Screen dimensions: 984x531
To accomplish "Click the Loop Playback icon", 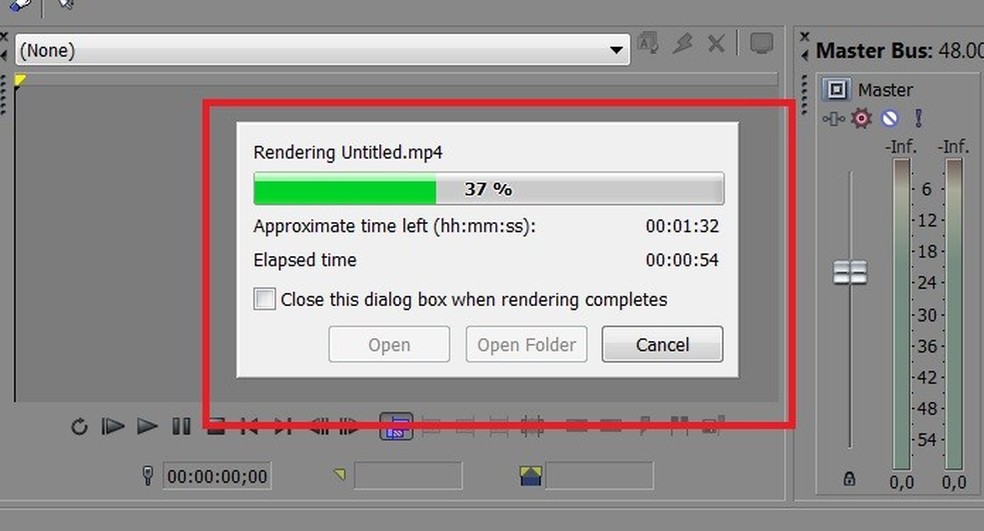I will (x=78, y=427).
